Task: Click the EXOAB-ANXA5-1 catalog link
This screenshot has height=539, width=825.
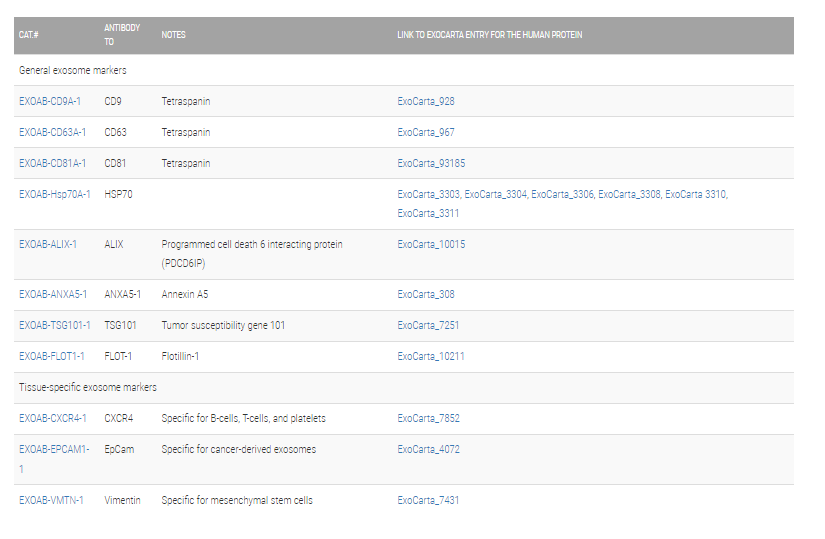Action: point(53,294)
